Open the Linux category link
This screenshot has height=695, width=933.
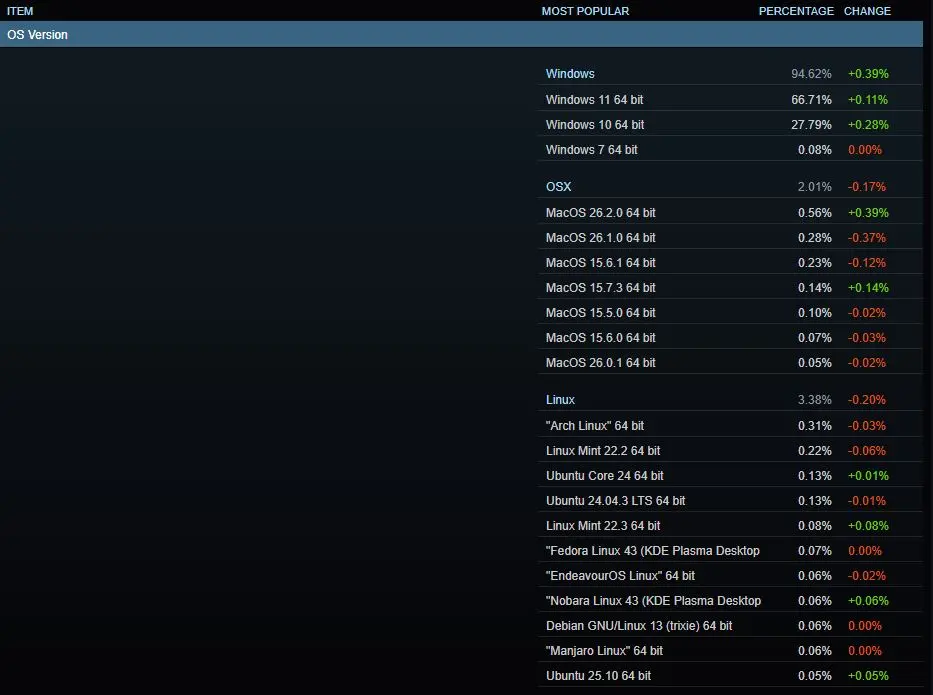(560, 399)
